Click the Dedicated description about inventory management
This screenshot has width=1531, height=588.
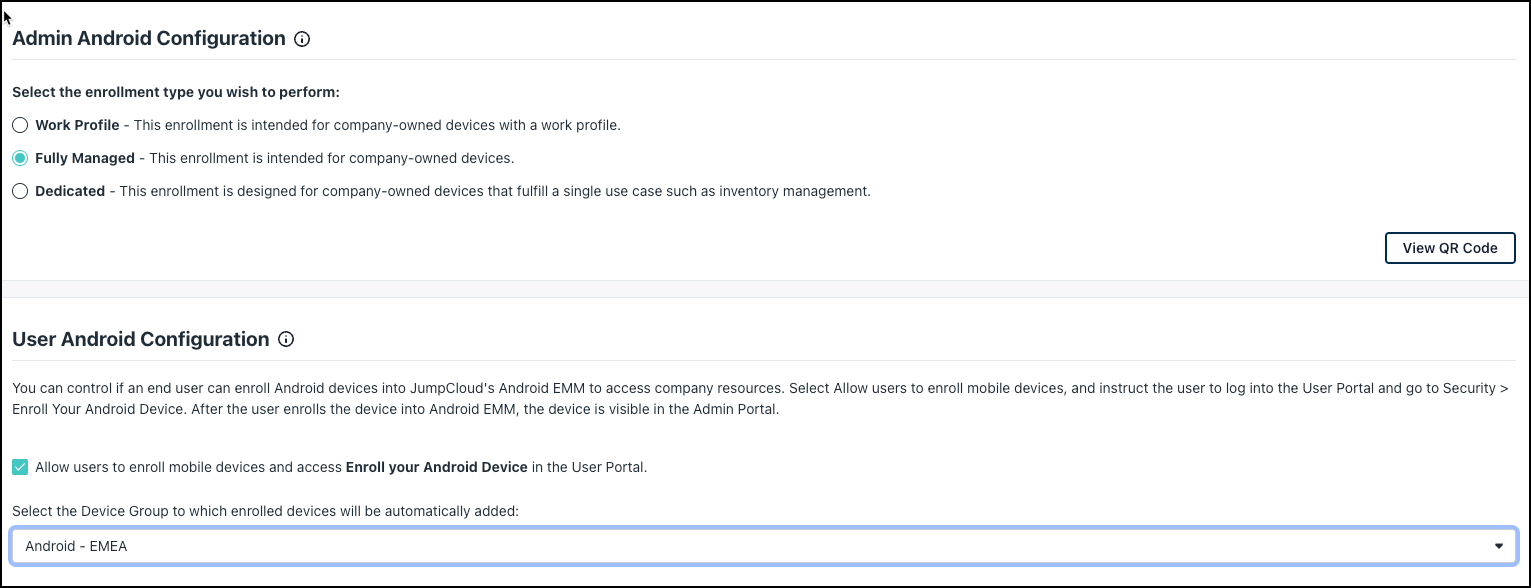(x=495, y=191)
